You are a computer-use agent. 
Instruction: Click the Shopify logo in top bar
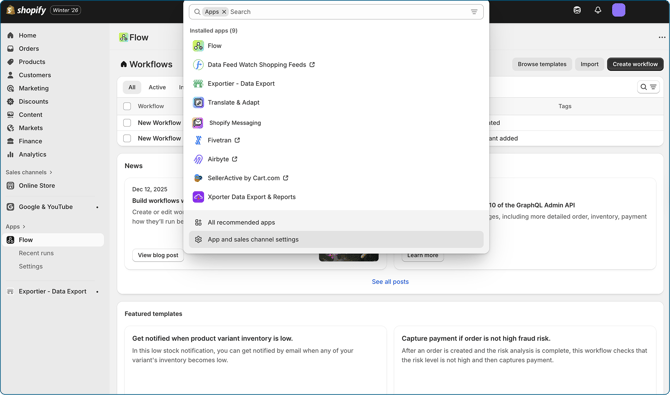coord(26,10)
